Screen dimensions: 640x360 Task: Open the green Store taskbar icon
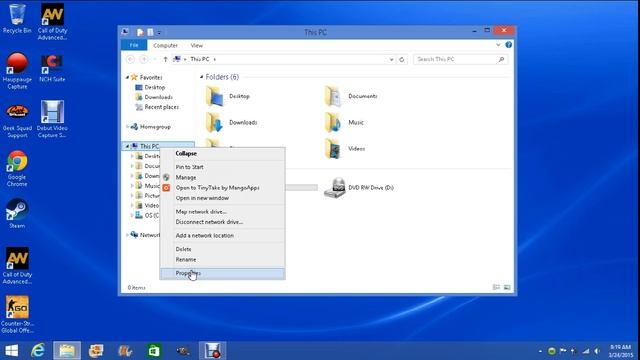(x=154, y=351)
